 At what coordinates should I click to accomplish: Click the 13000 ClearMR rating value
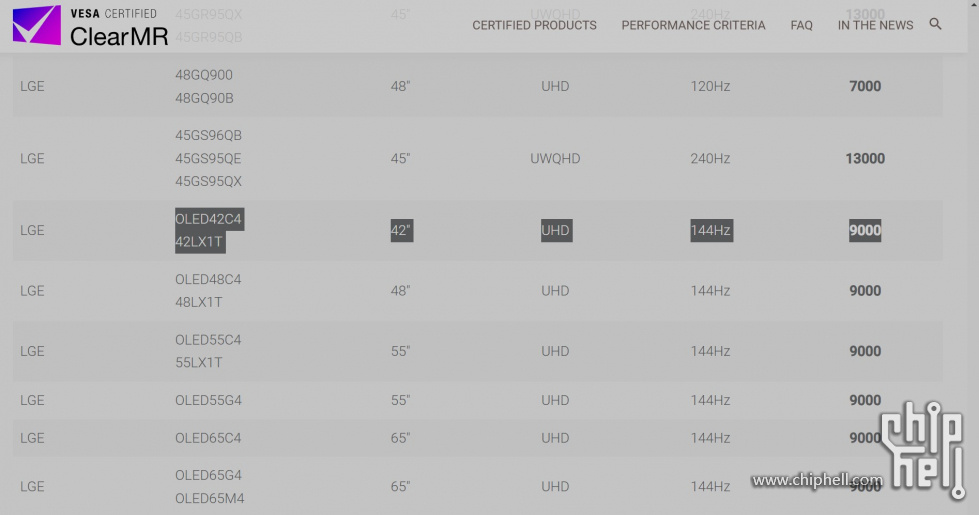[865, 159]
